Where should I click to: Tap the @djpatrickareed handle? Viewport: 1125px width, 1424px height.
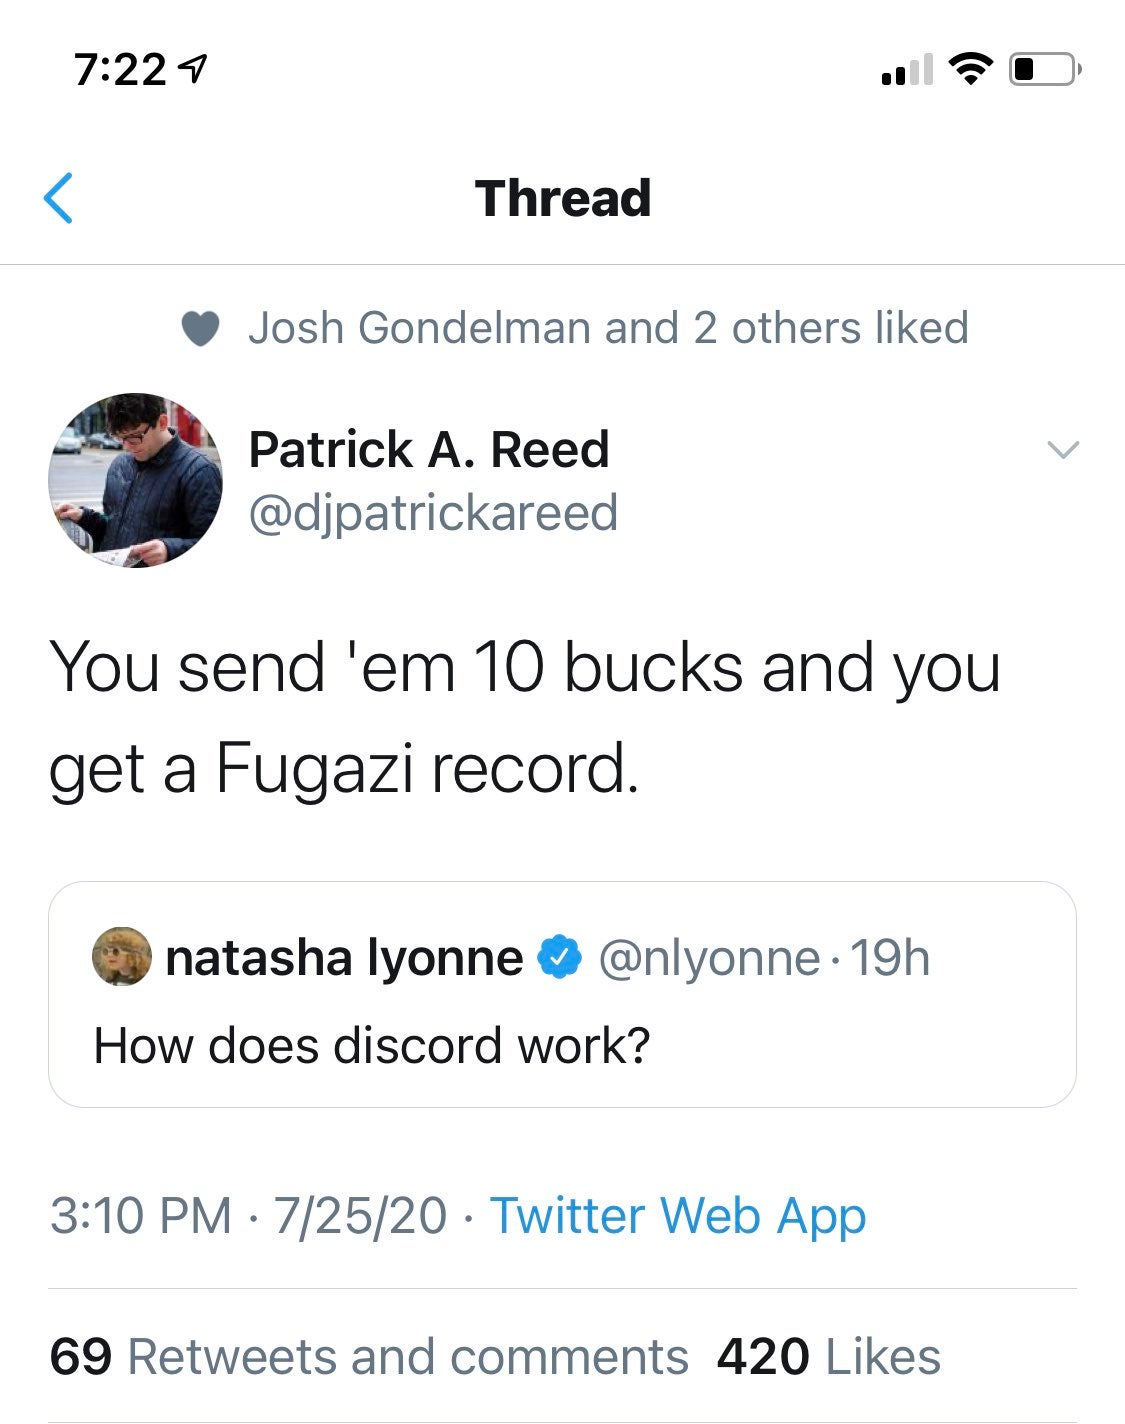coord(433,513)
